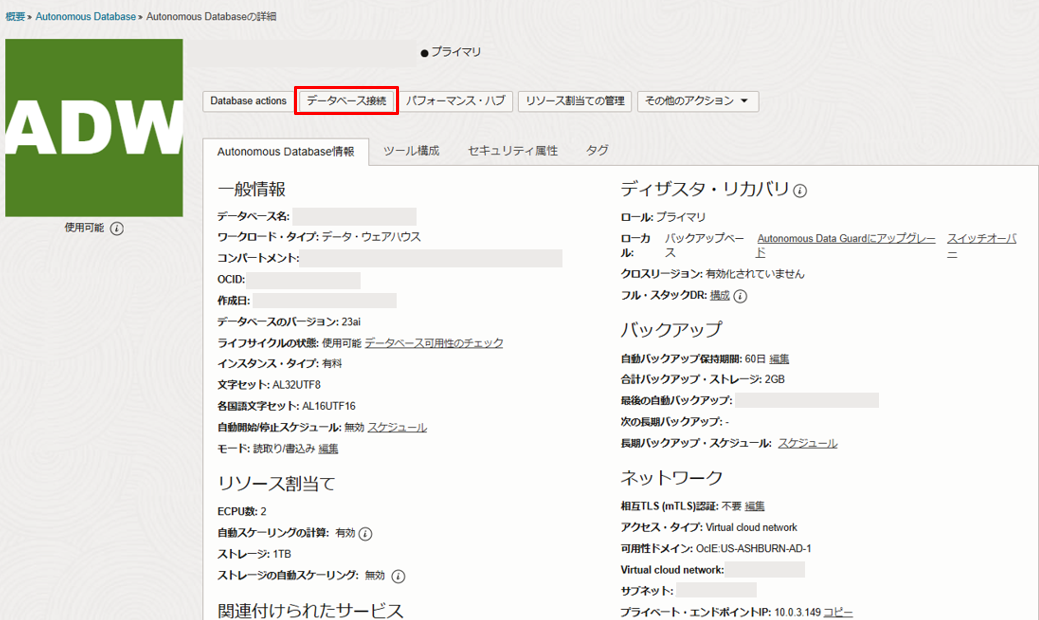This screenshot has width=1039, height=620.
Task: Open パフォーマンス・ハブ button
Action: [x=455, y=101]
